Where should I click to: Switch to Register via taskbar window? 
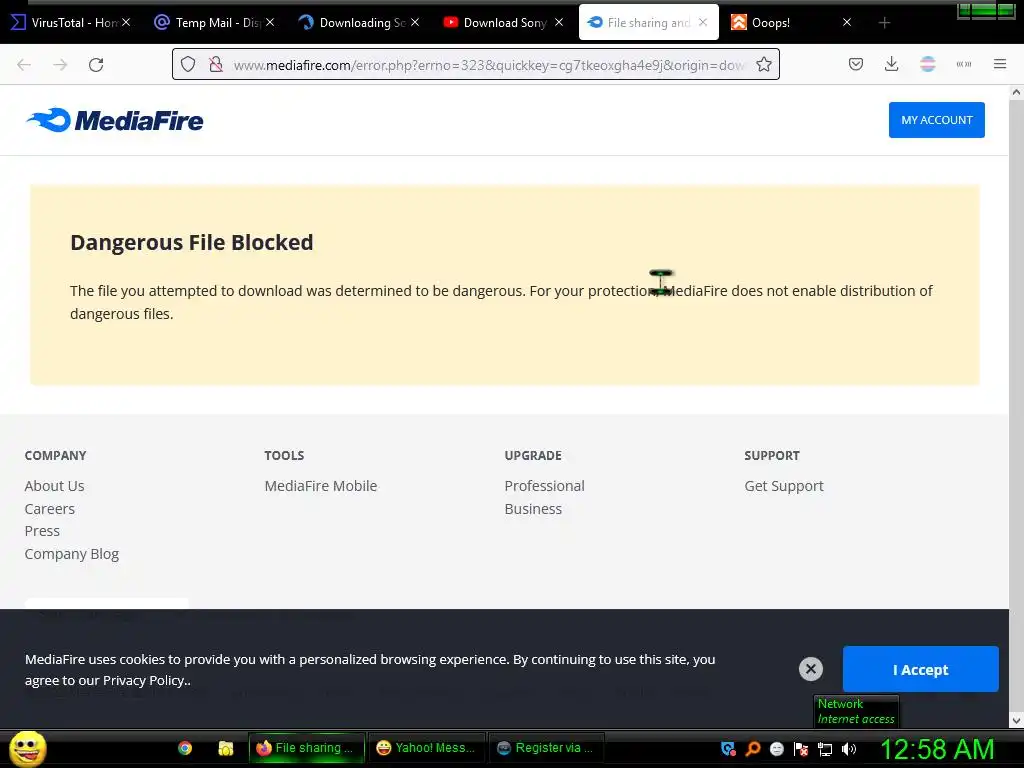click(x=547, y=748)
